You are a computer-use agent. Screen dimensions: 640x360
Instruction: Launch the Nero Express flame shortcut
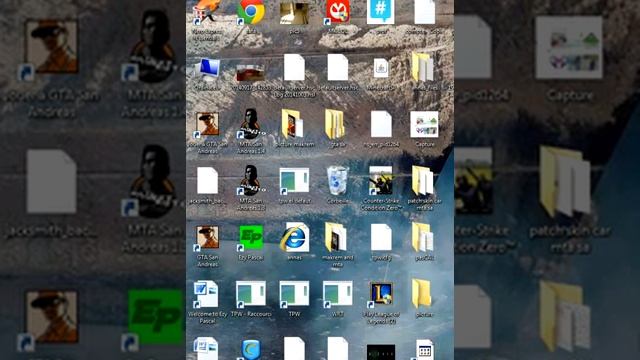coord(207,12)
